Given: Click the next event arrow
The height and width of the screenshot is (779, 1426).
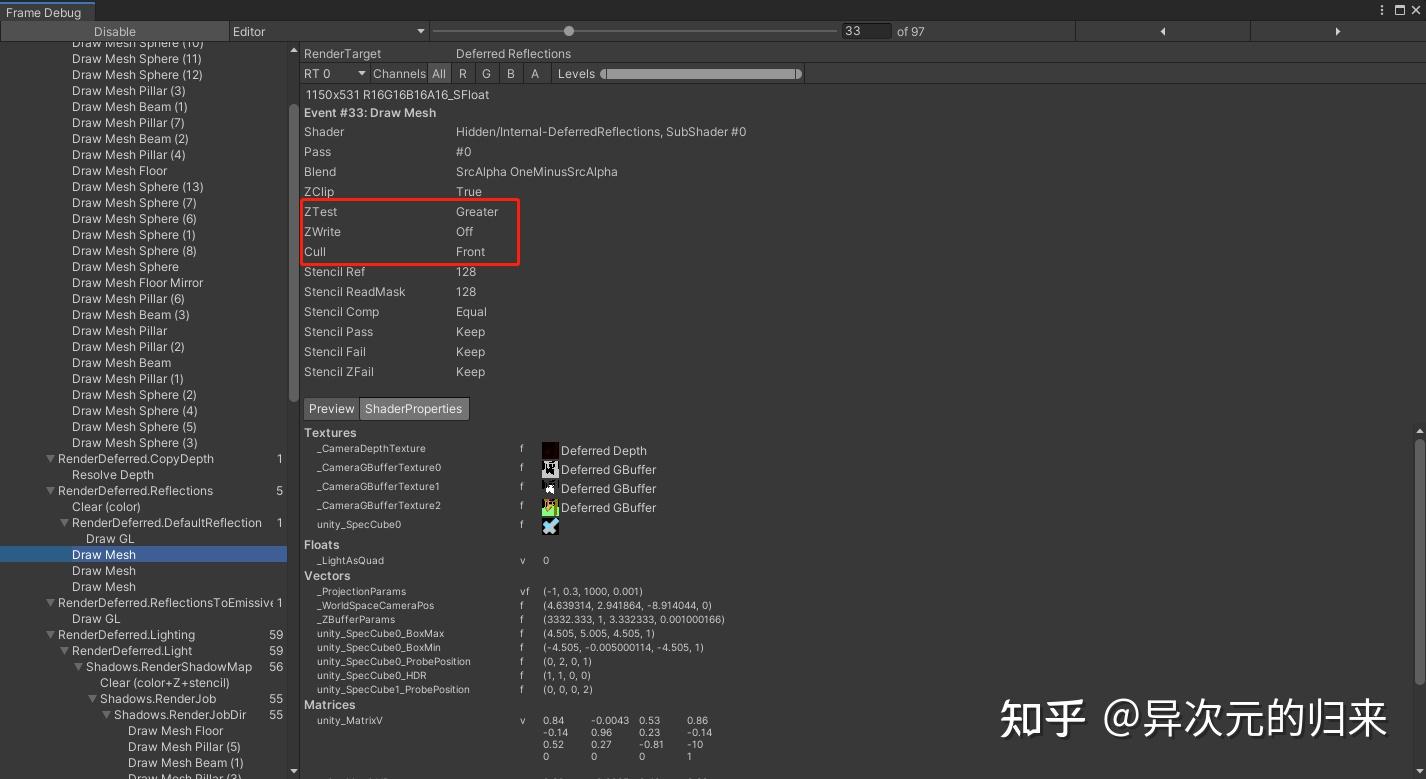Looking at the screenshot, I should 1338,31.
